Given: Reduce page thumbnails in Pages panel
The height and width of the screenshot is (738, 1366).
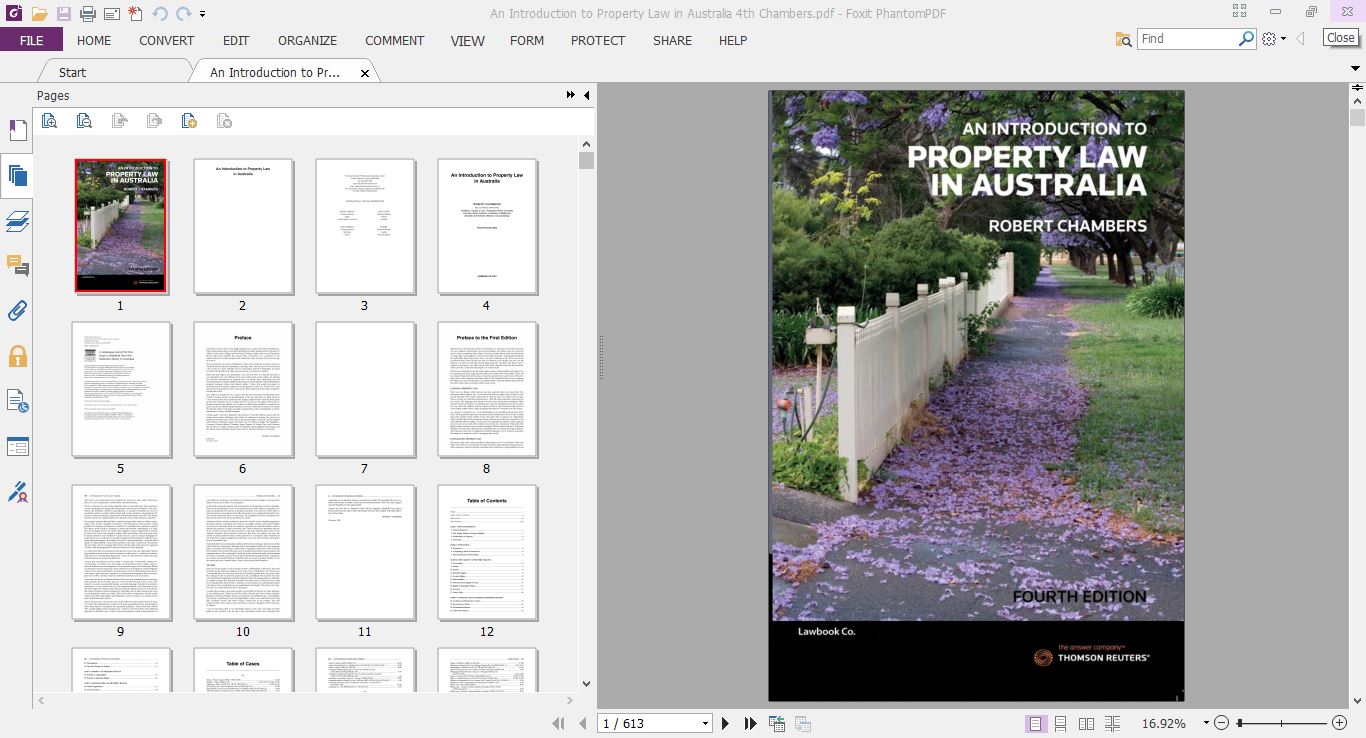Looking at the screenshot, I should (x=84, y=121).
